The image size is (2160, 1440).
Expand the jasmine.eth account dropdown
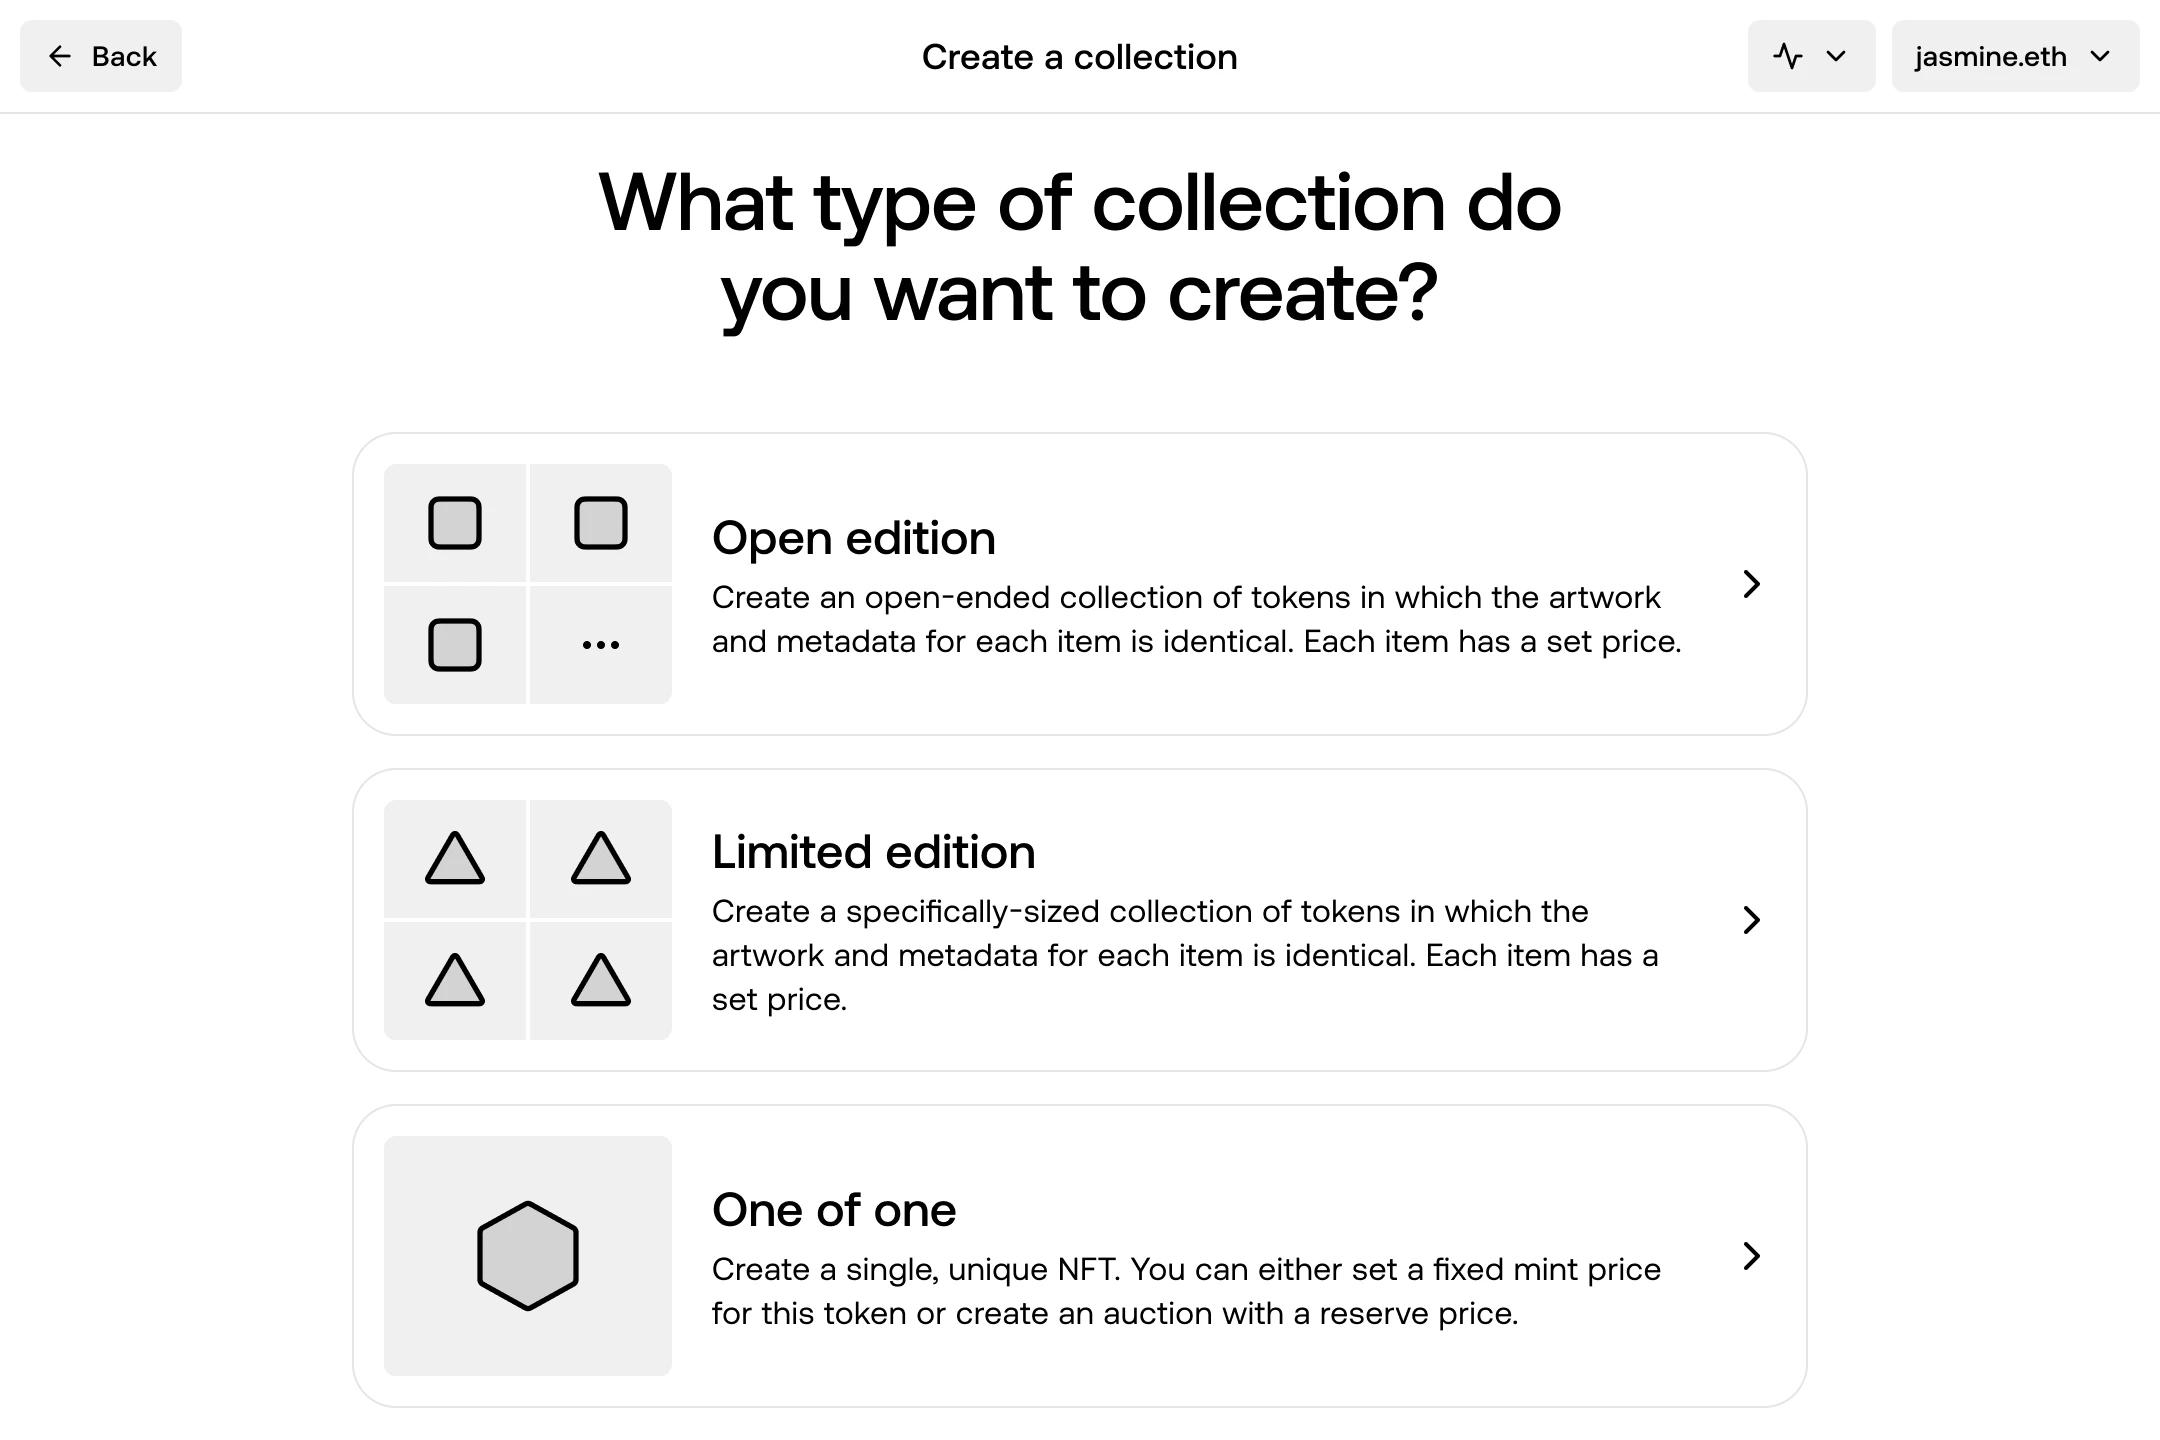[x=2014, y=57]
